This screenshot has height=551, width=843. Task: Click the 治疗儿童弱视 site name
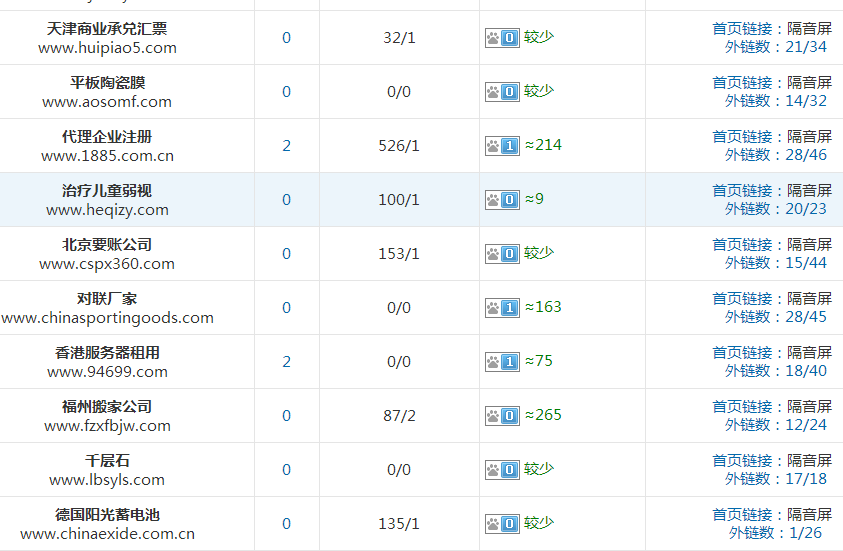(107, 191)
